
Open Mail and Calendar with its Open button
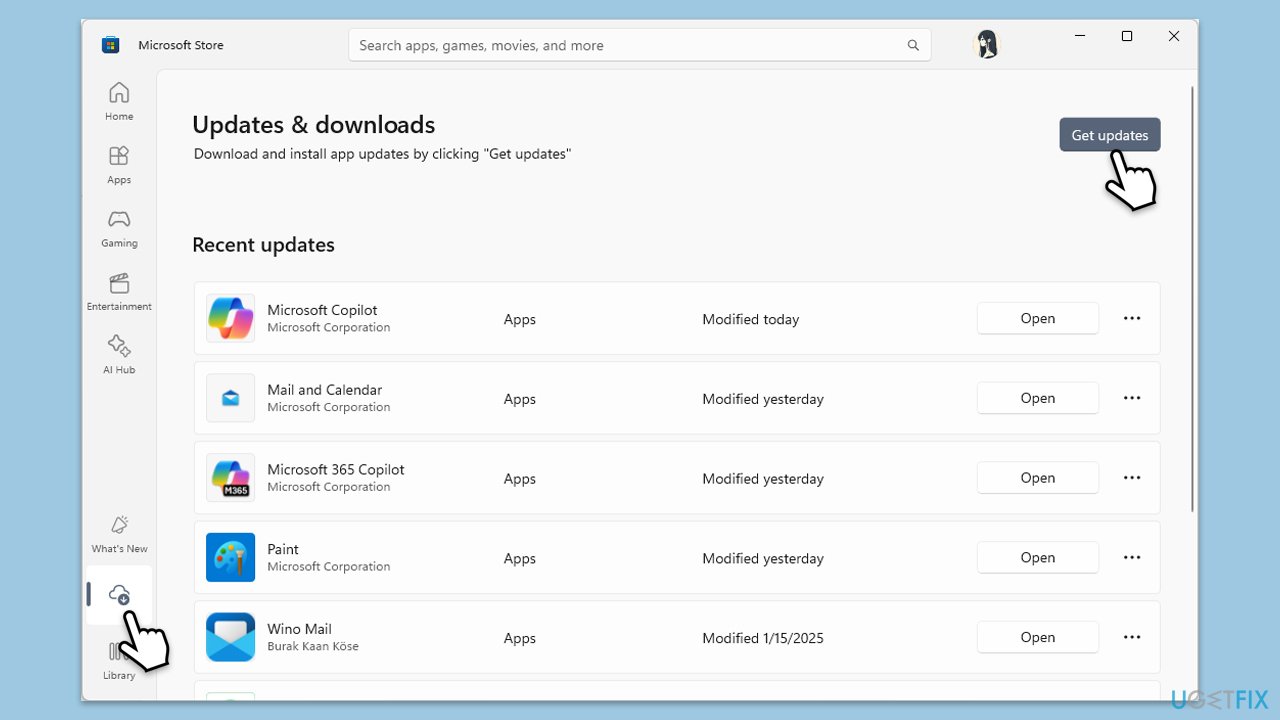(x=1038, y=398)
